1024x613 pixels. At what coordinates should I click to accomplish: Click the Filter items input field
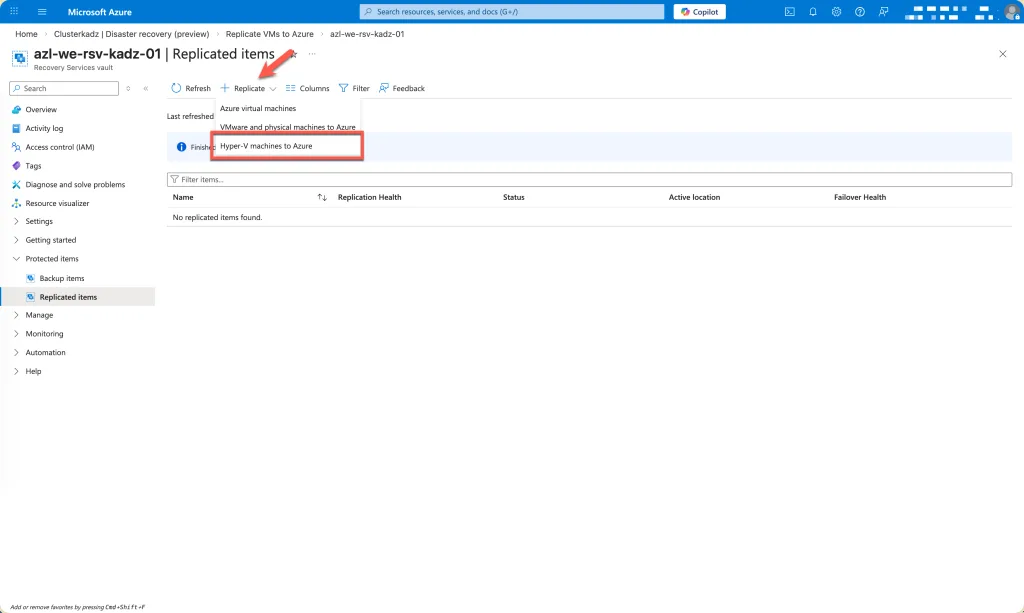[589, 180]
